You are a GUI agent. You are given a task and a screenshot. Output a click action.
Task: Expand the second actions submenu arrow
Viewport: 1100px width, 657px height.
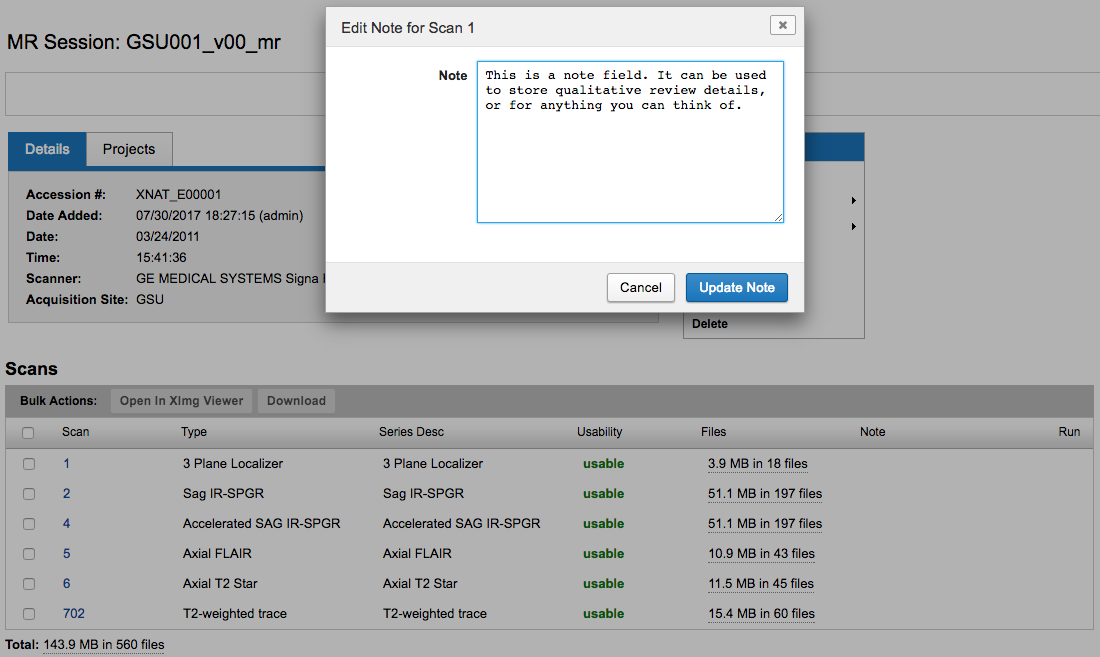pos(853,227)
